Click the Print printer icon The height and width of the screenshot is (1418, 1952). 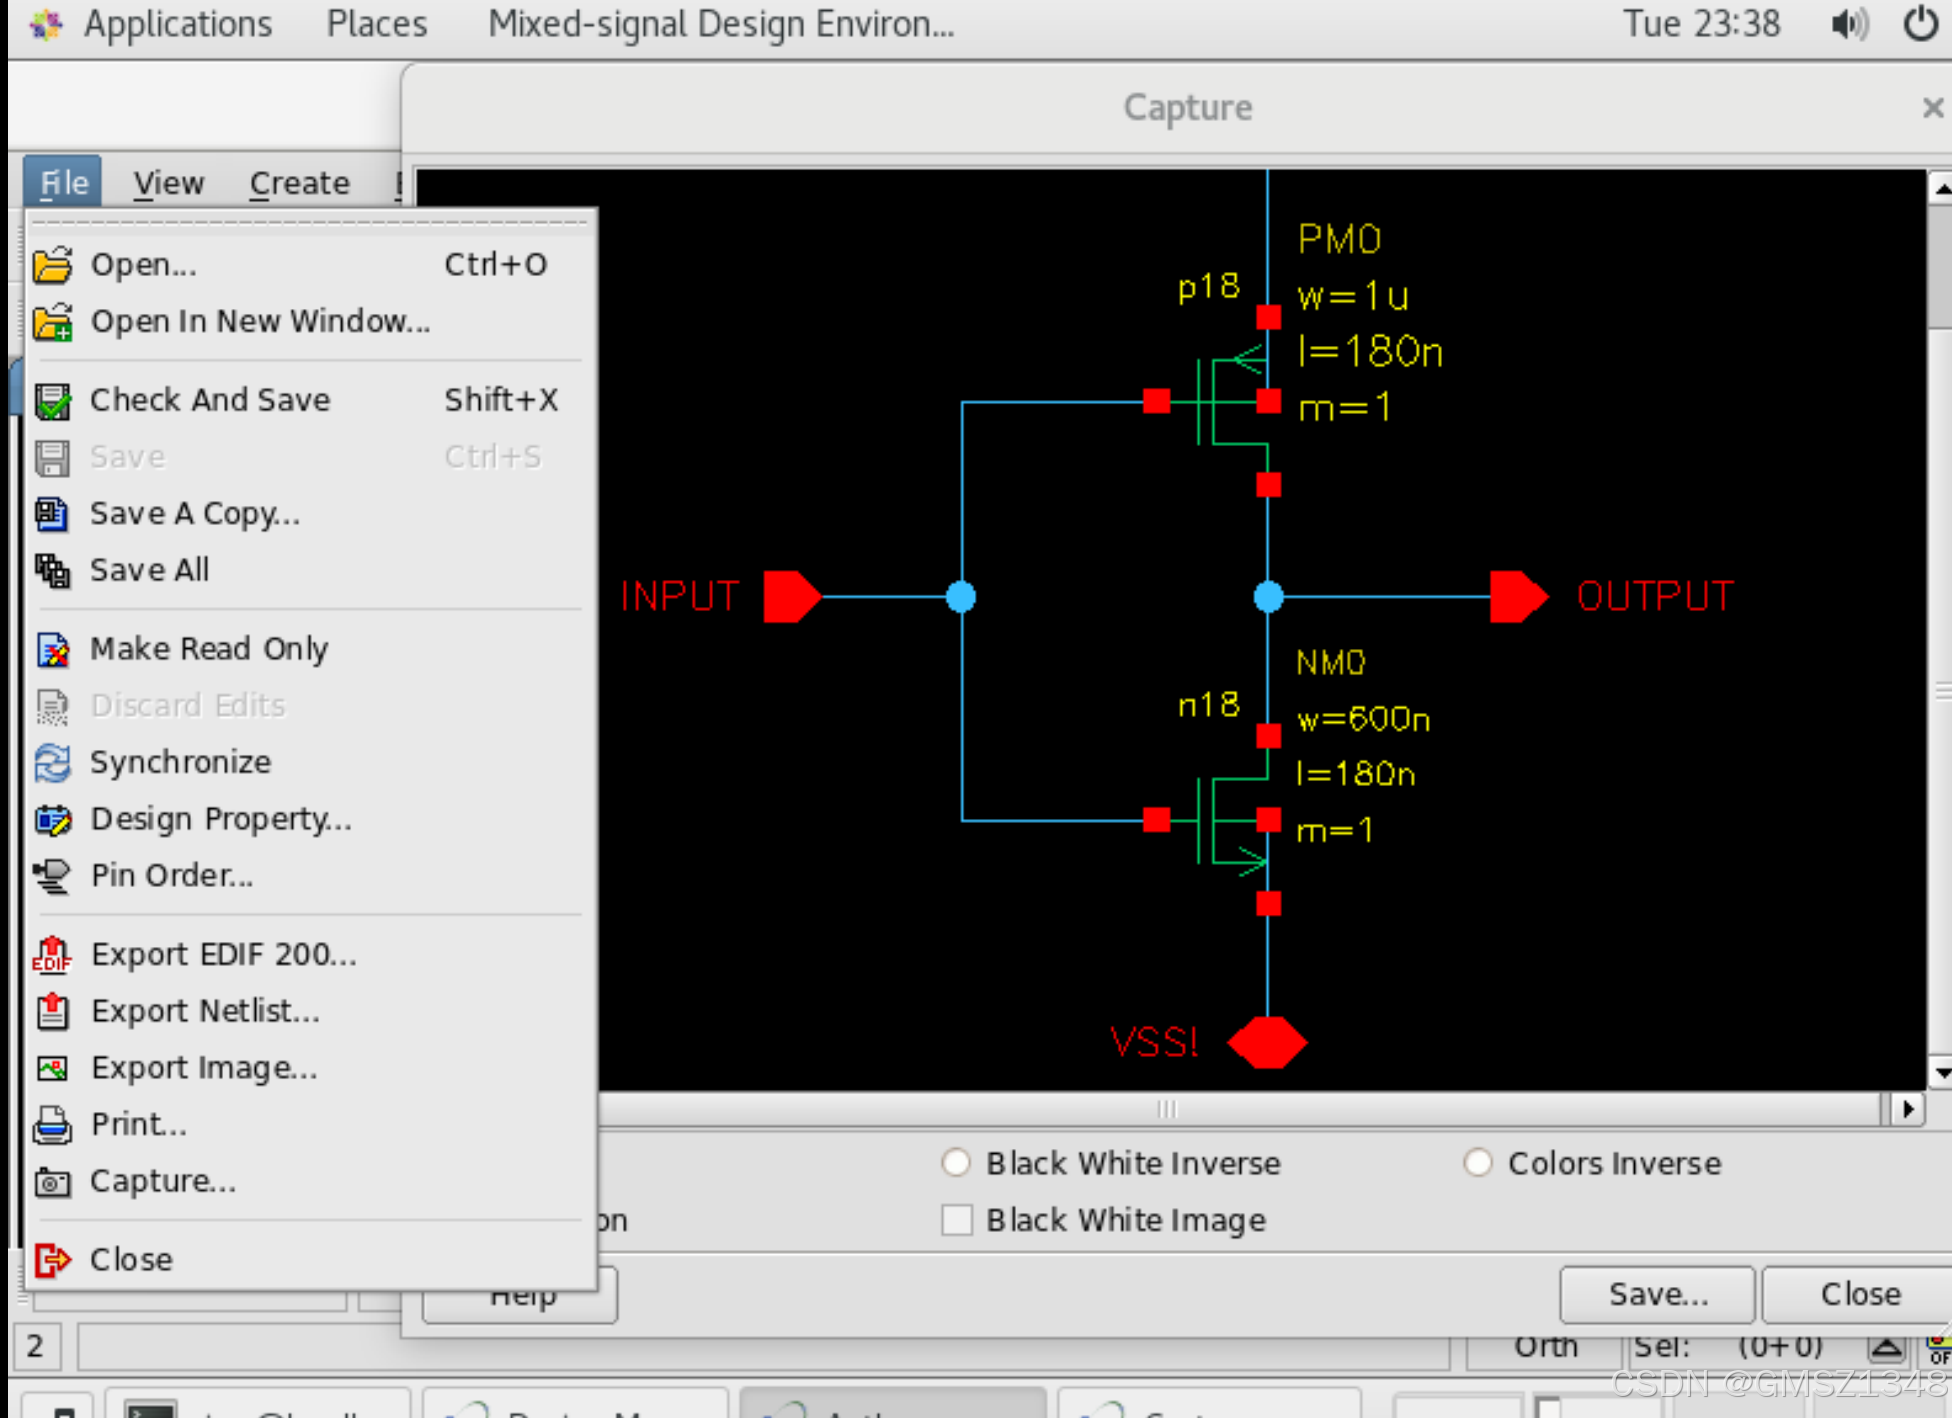[x=52, y=1125]
